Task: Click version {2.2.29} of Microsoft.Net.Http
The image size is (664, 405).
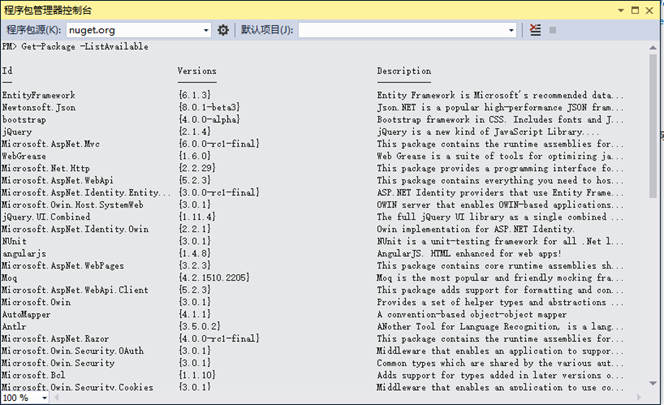Action: click(x=197, y=169)
